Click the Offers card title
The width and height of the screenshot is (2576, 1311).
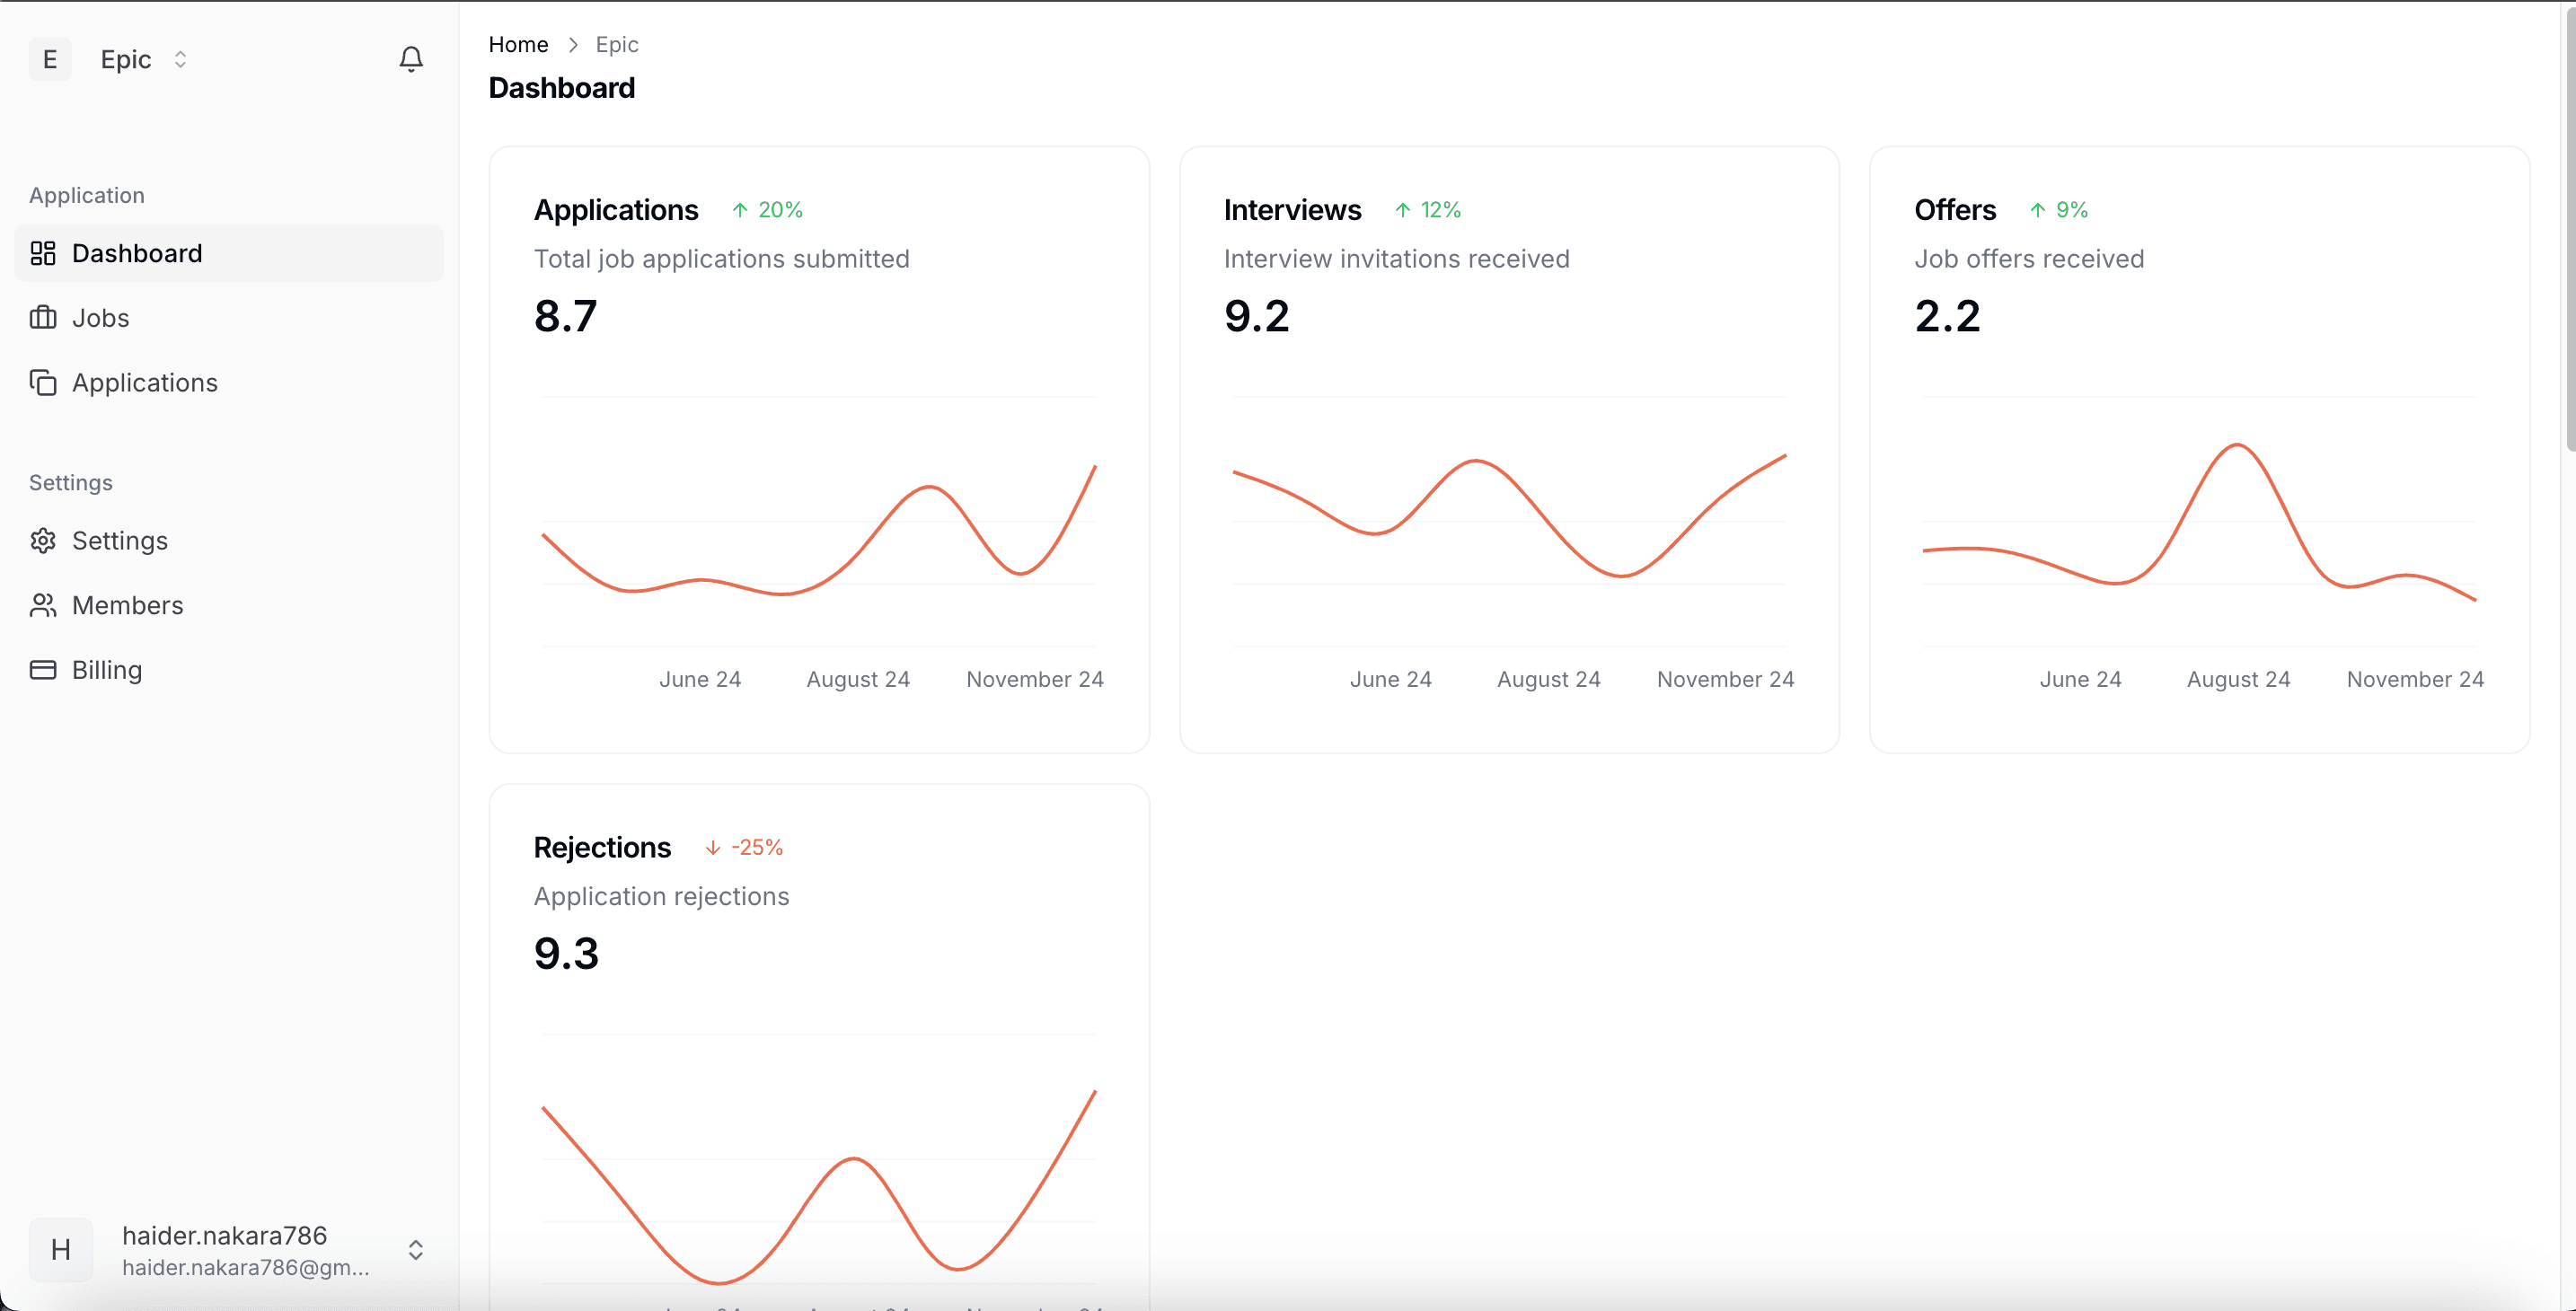1955,210
